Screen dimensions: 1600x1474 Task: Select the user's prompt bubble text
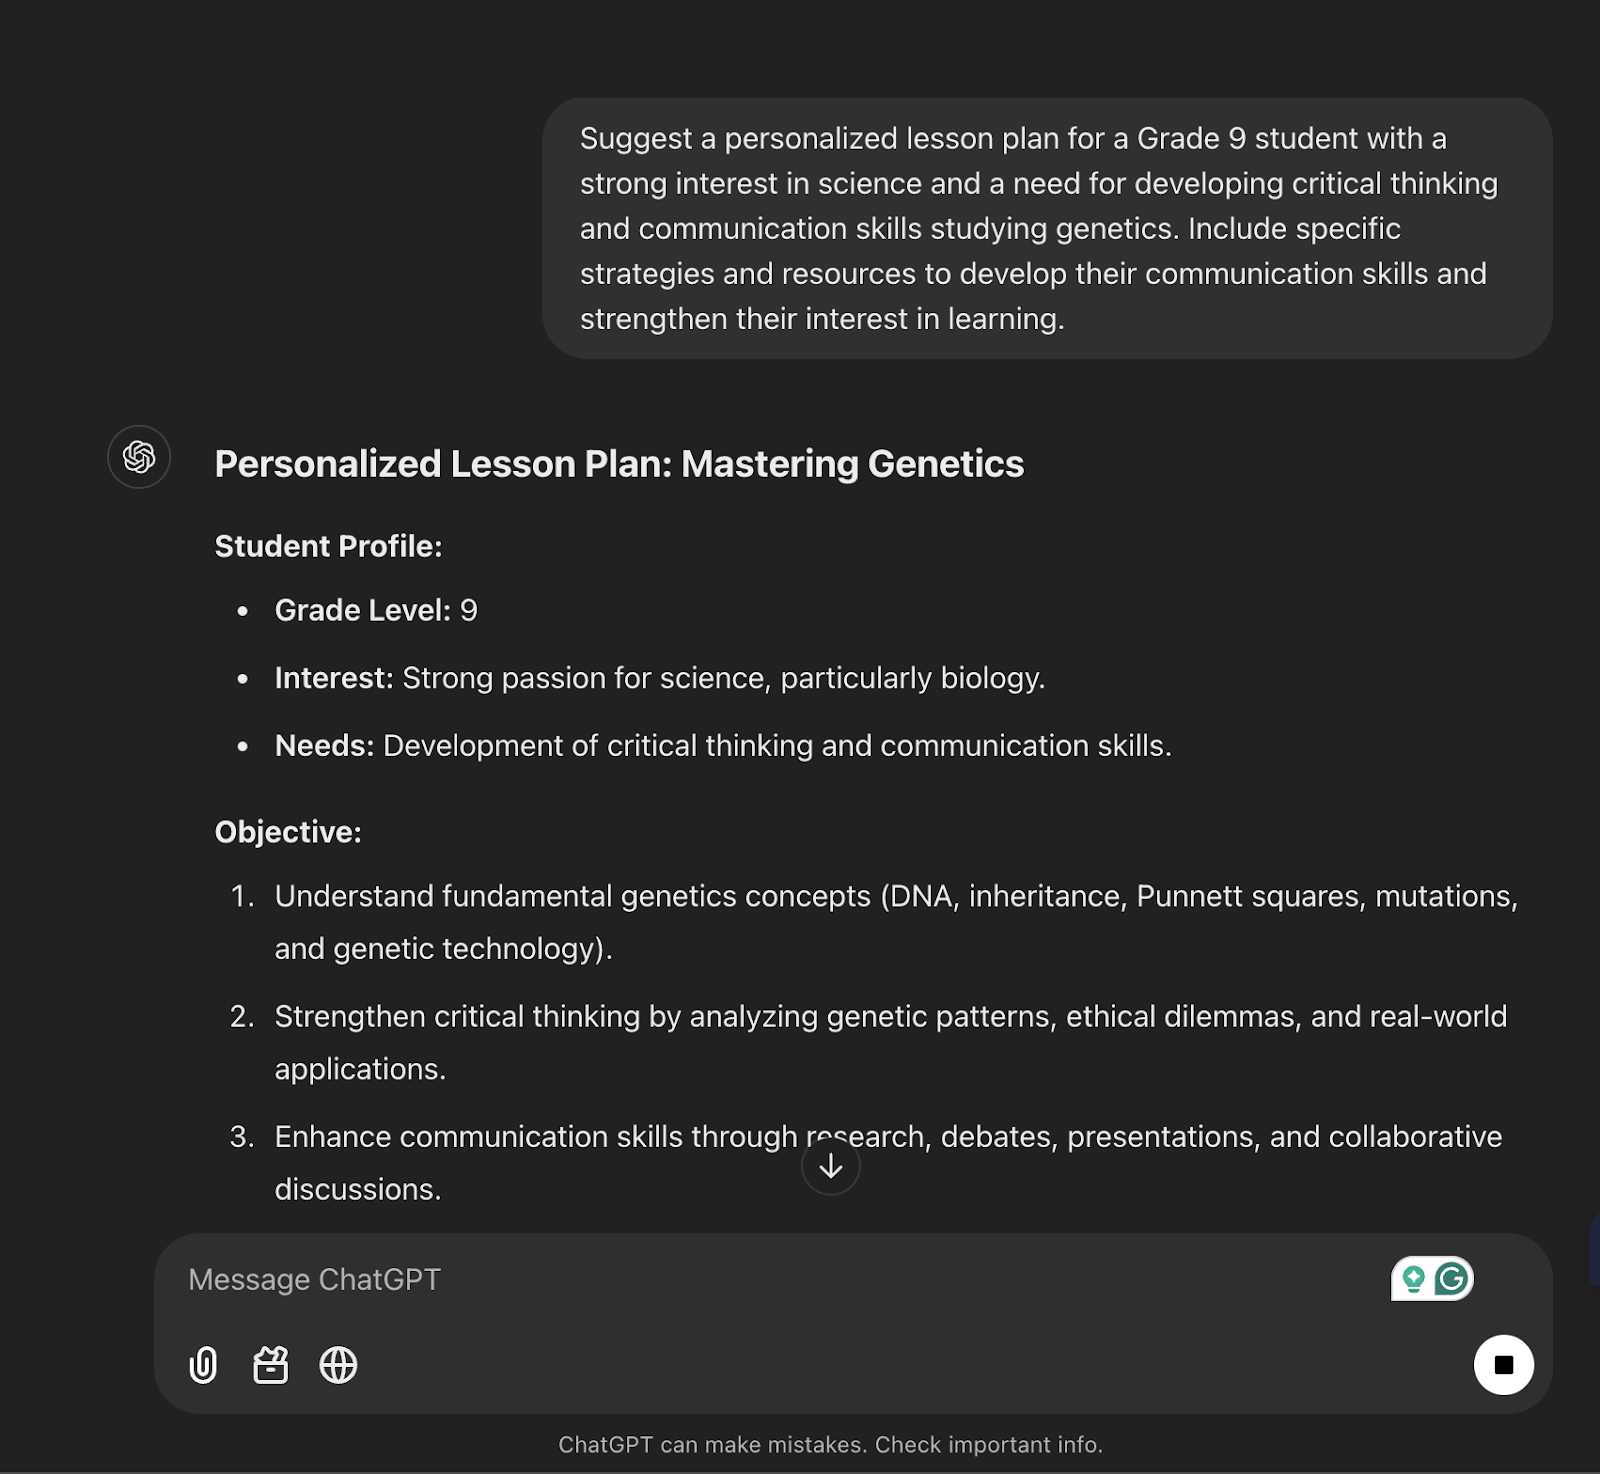pos(1040,228)
